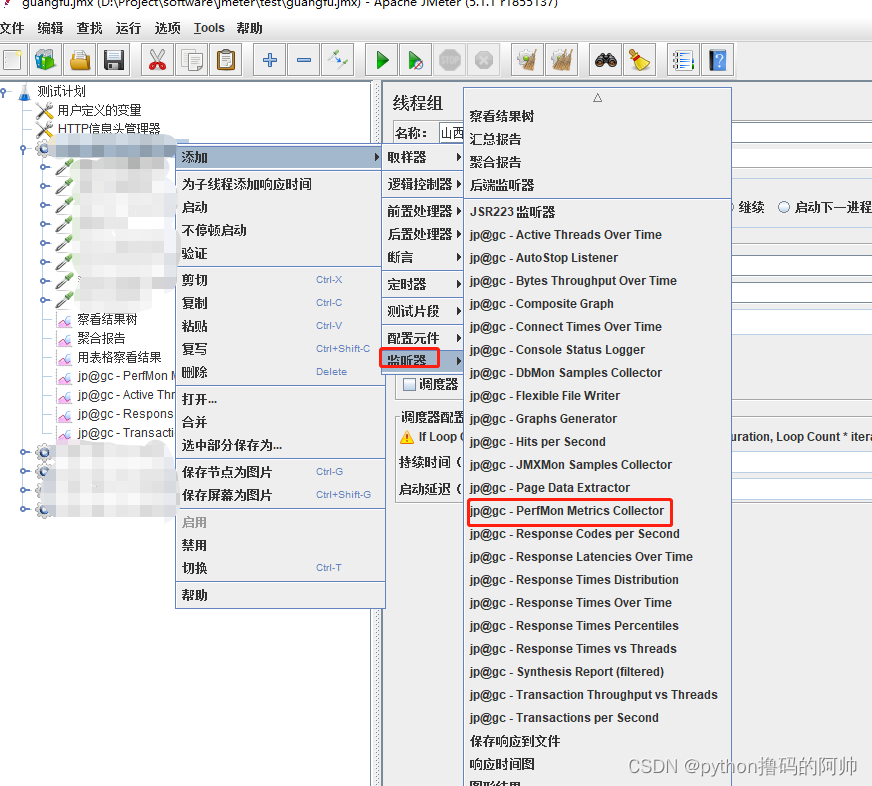
Task: Click the Reset search brush icon
Action: (640, 60)
